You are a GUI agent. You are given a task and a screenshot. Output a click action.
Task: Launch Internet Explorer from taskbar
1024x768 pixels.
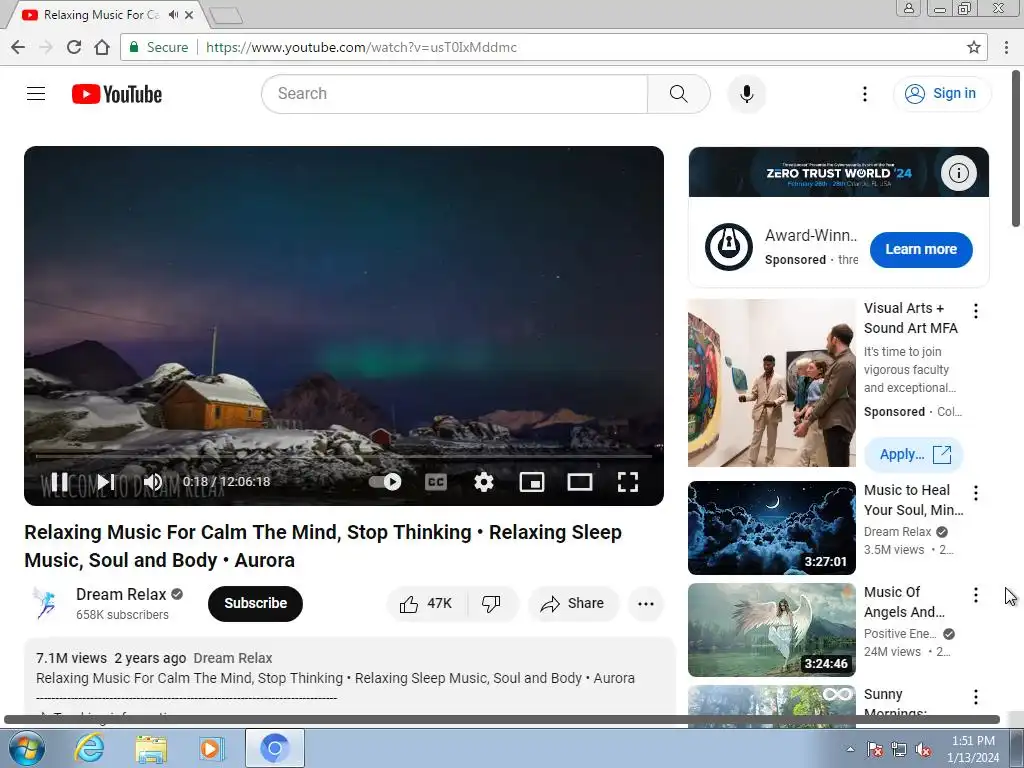89,748
